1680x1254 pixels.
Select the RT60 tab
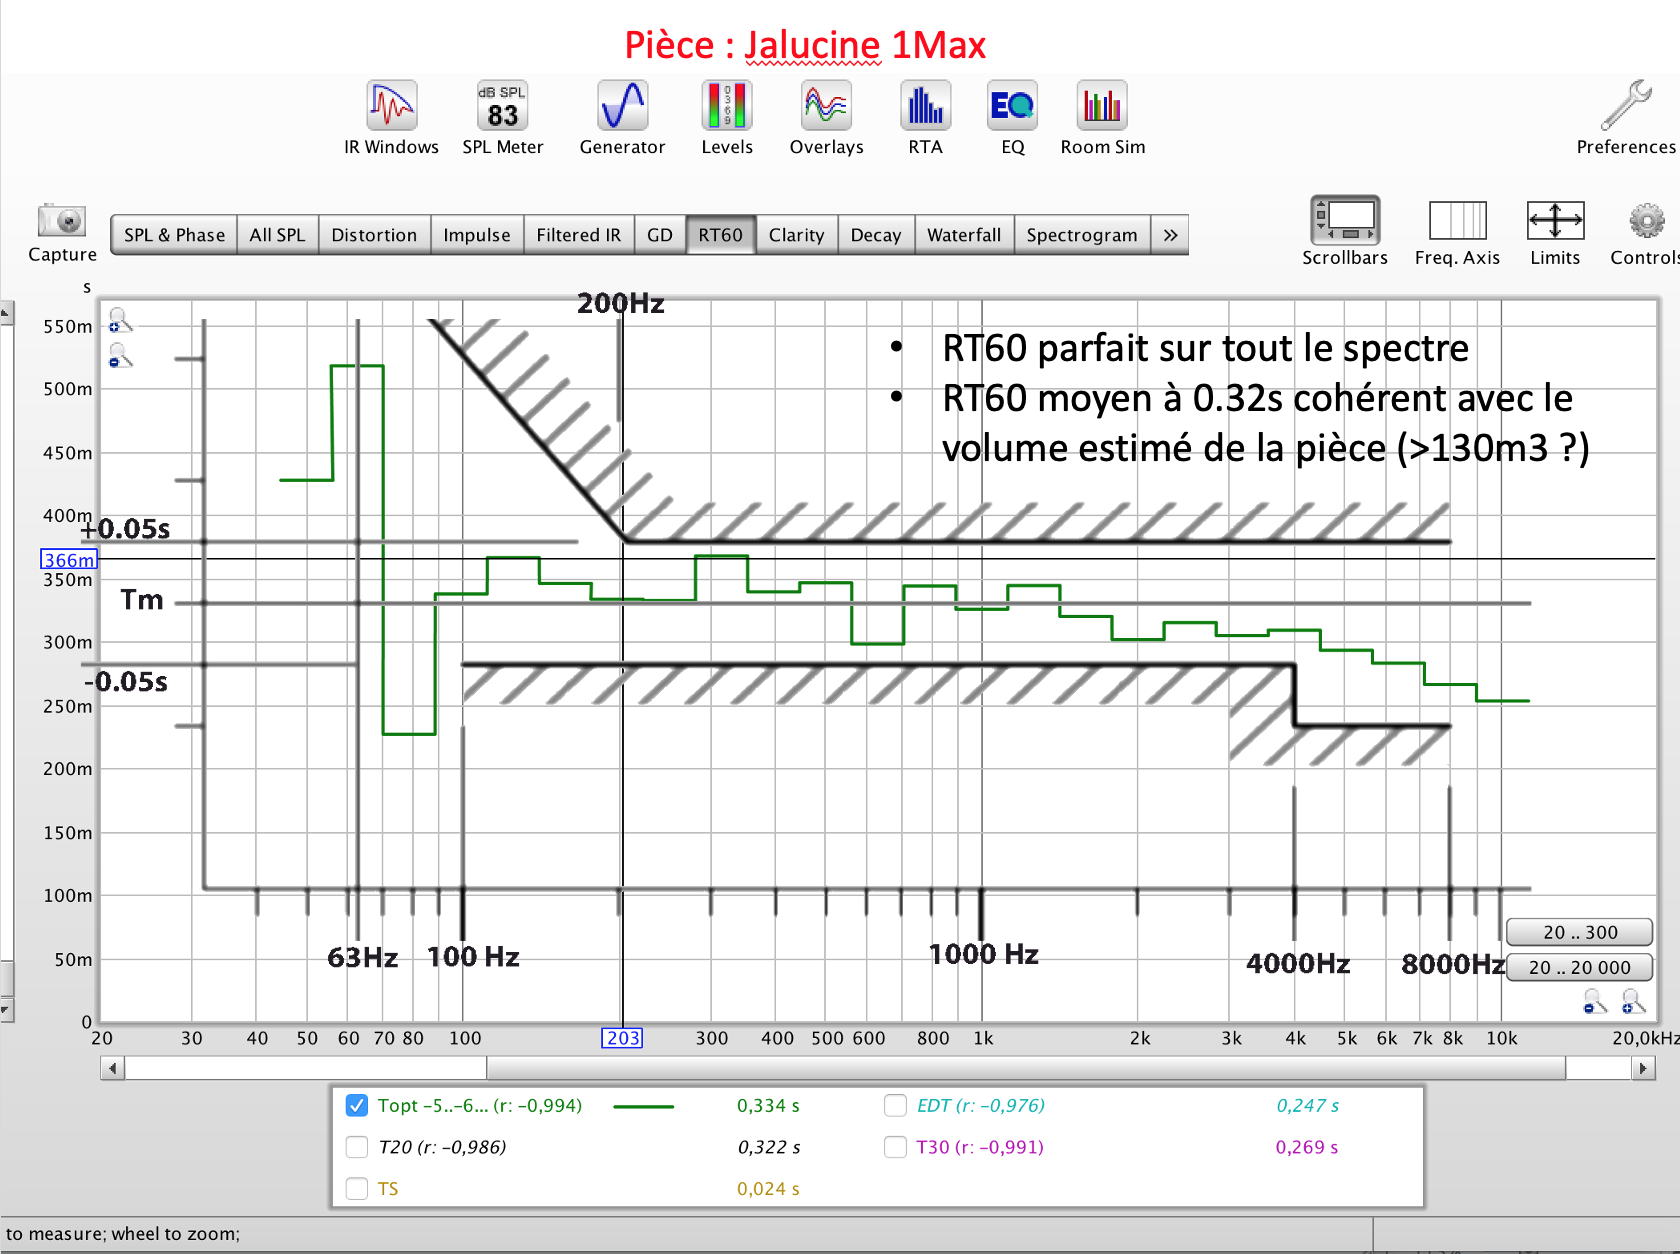point(721,235)
